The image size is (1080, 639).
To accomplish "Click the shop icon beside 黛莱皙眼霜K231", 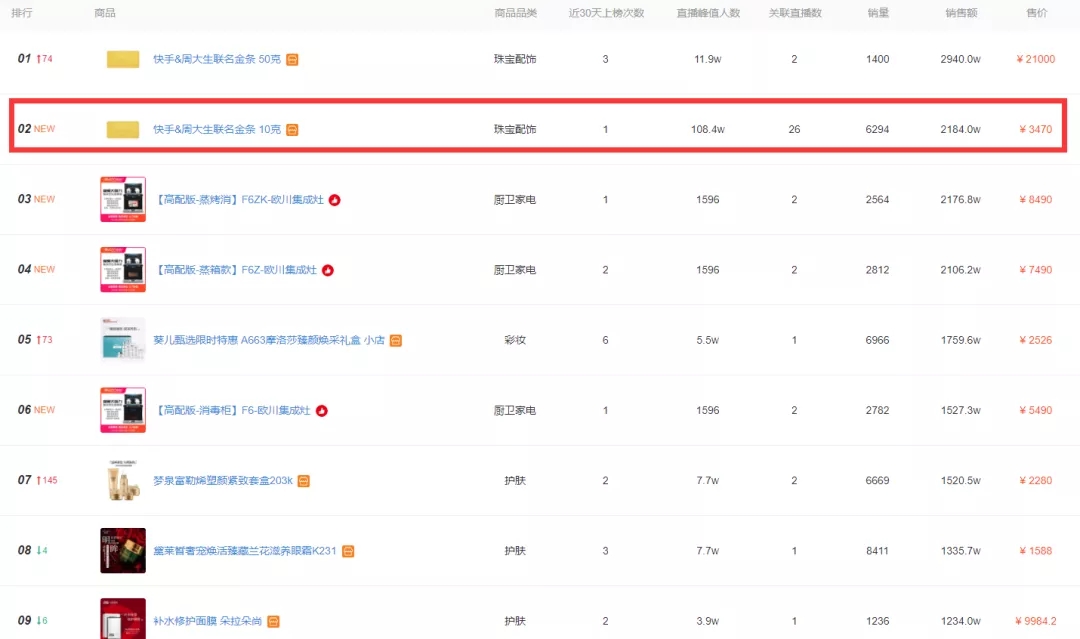I will [x=346, y=550].
